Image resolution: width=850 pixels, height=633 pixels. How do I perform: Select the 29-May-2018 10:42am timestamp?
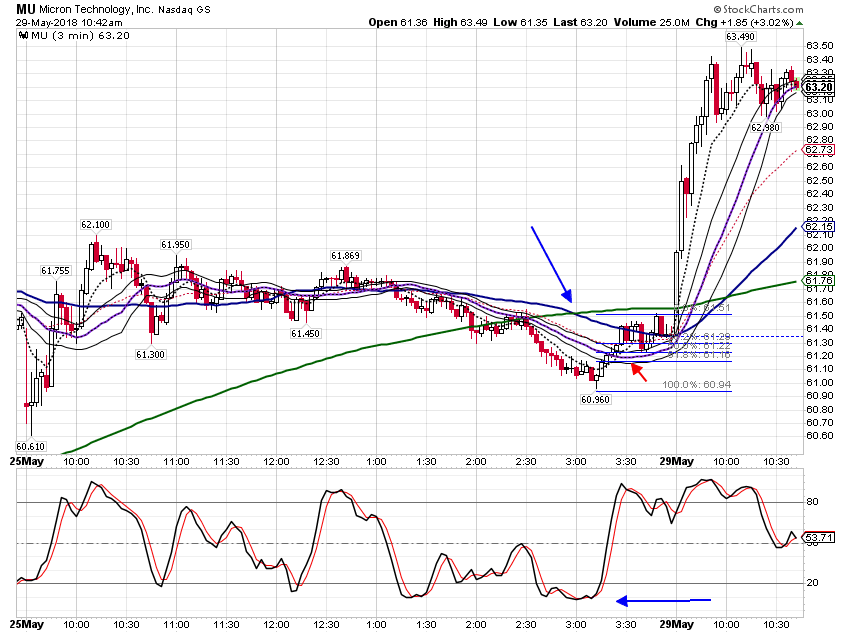point(69,23)
